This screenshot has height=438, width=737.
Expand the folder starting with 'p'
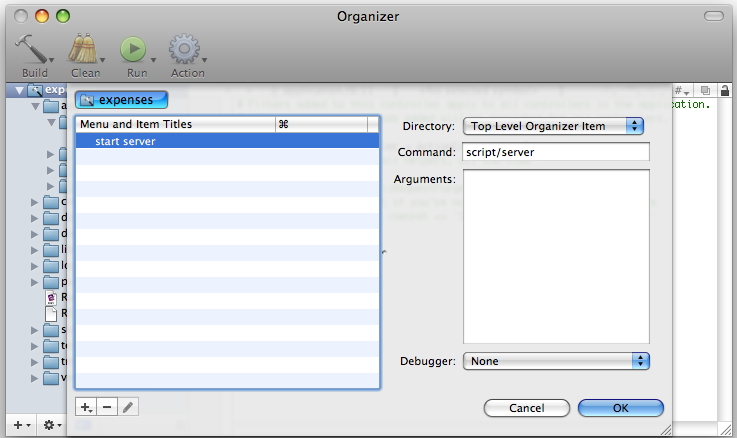click(34, 282)
